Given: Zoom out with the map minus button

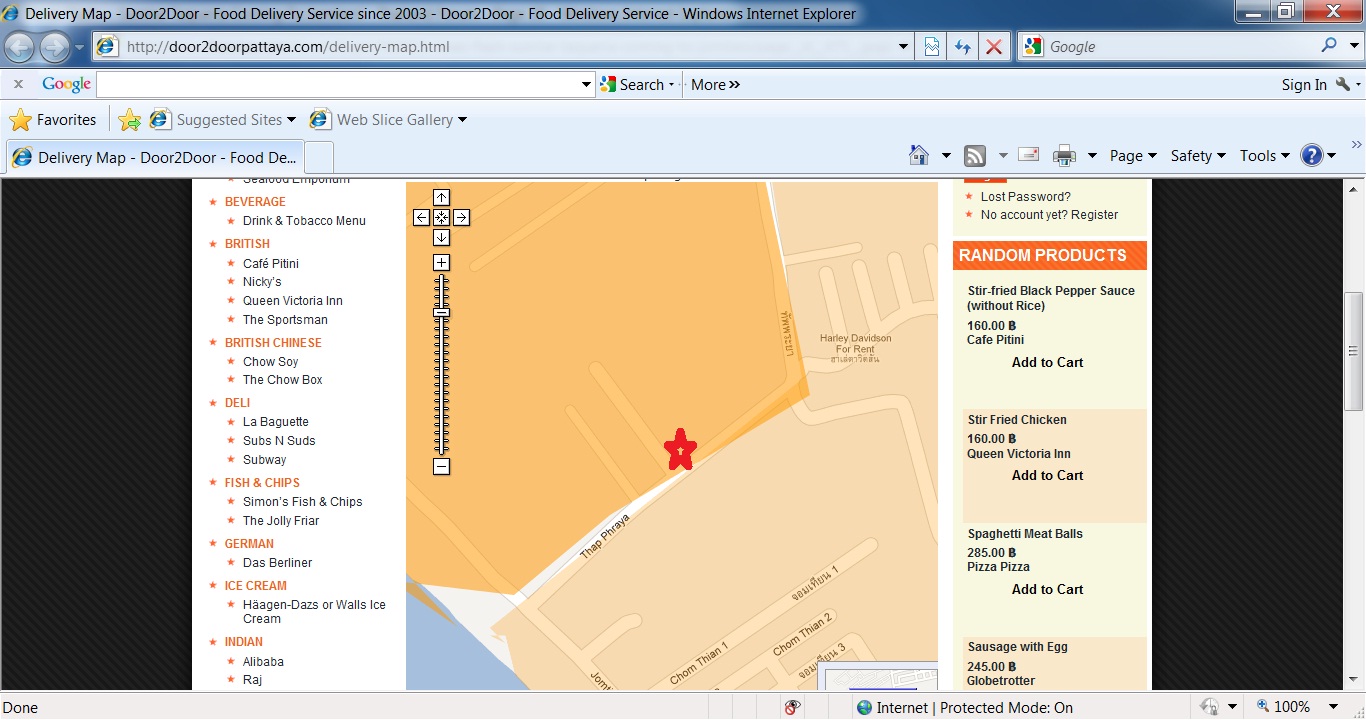Looking at the screenshot, I should click(441, 466).
